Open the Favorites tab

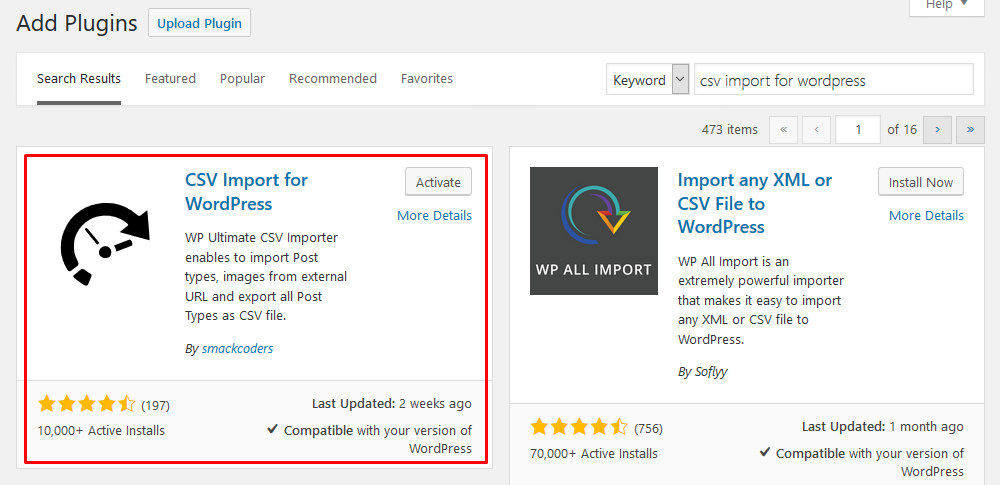pyautogui.click(x=427, y=79)
